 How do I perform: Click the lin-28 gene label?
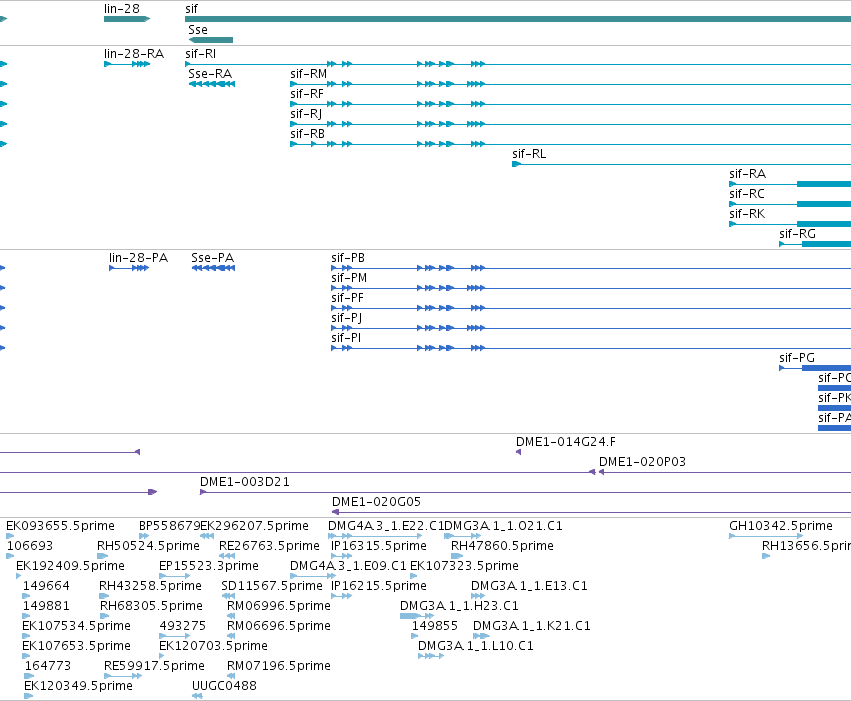point(122,9)
